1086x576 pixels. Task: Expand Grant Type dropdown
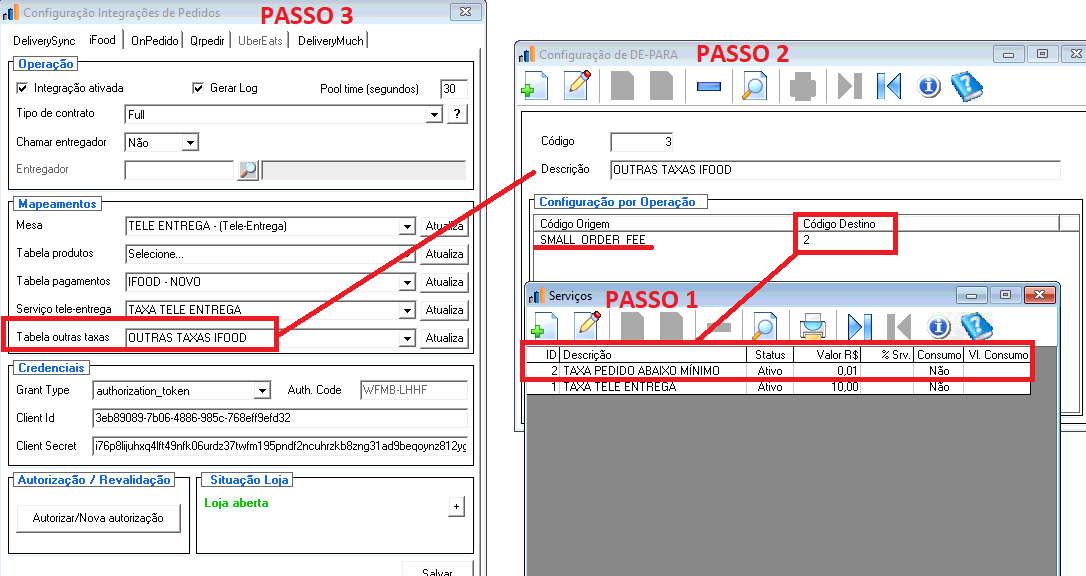(x=262, y=391)
